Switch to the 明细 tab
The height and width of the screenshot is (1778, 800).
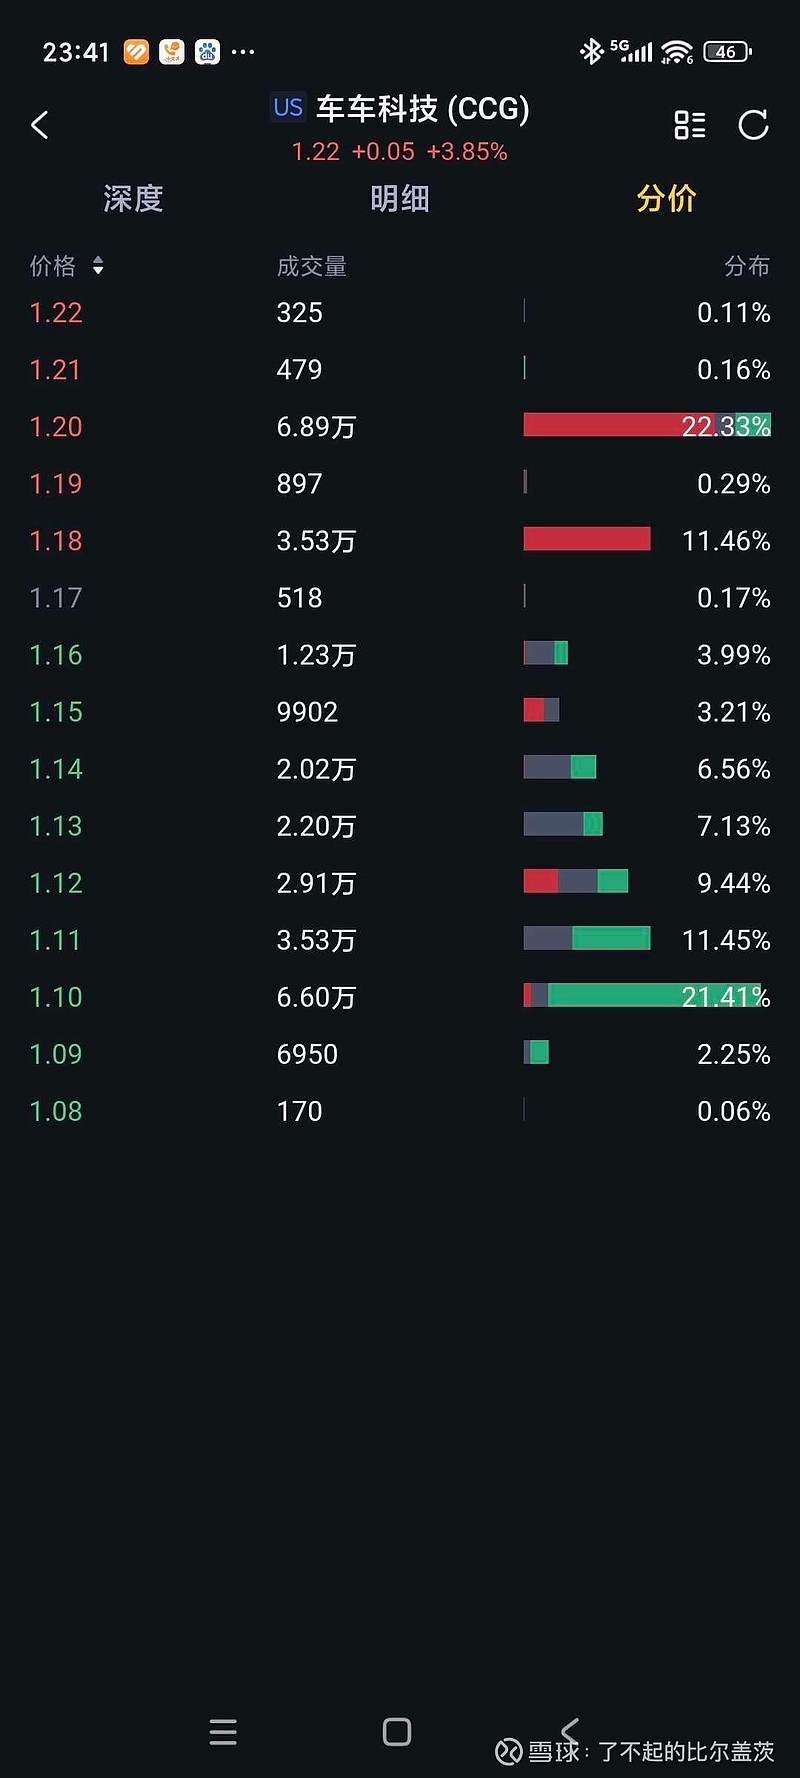coord(400,199)
